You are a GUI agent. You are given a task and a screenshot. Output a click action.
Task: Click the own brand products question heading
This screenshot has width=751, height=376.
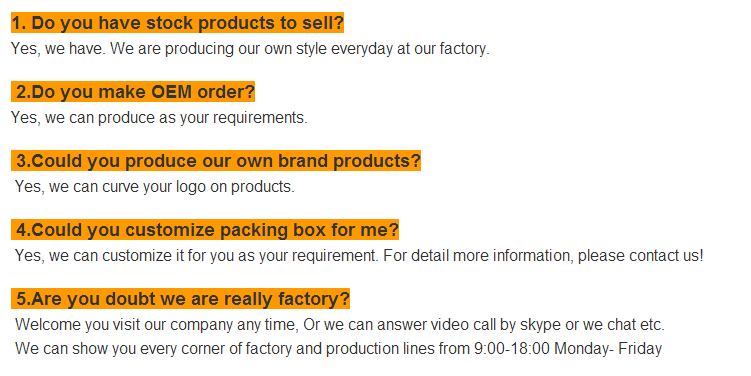click(216, 160)
